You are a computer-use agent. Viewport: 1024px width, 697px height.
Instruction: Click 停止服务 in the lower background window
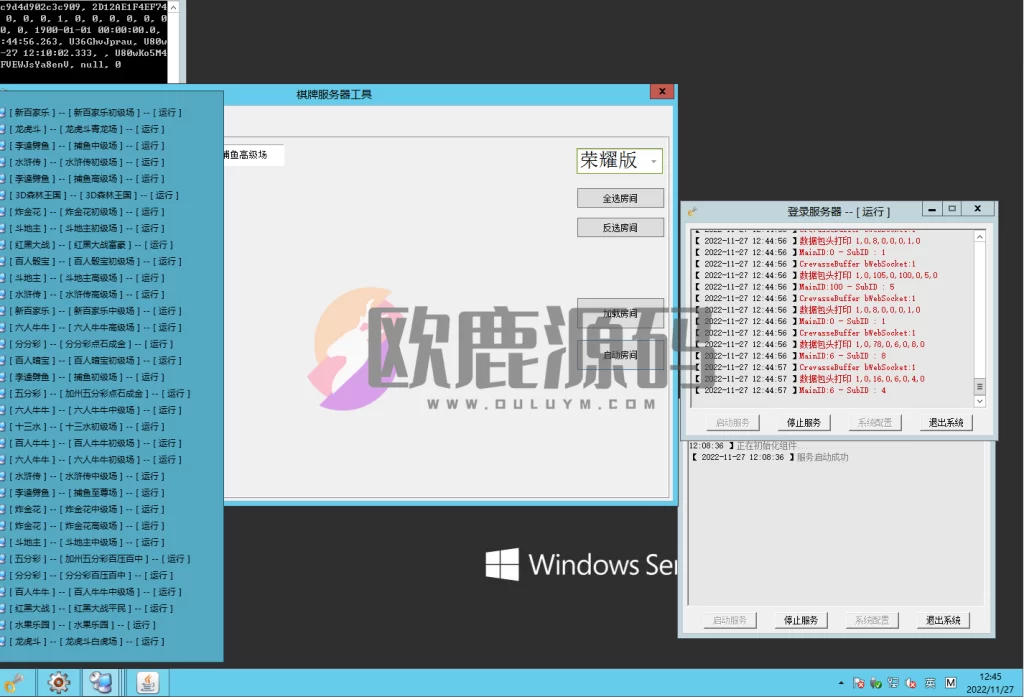click(801, 620)
